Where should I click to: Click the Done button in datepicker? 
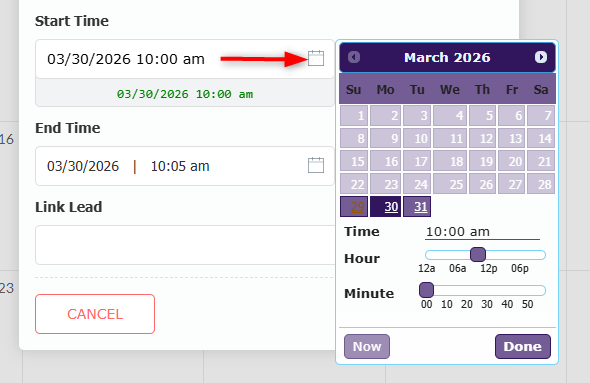click(523, 347)
